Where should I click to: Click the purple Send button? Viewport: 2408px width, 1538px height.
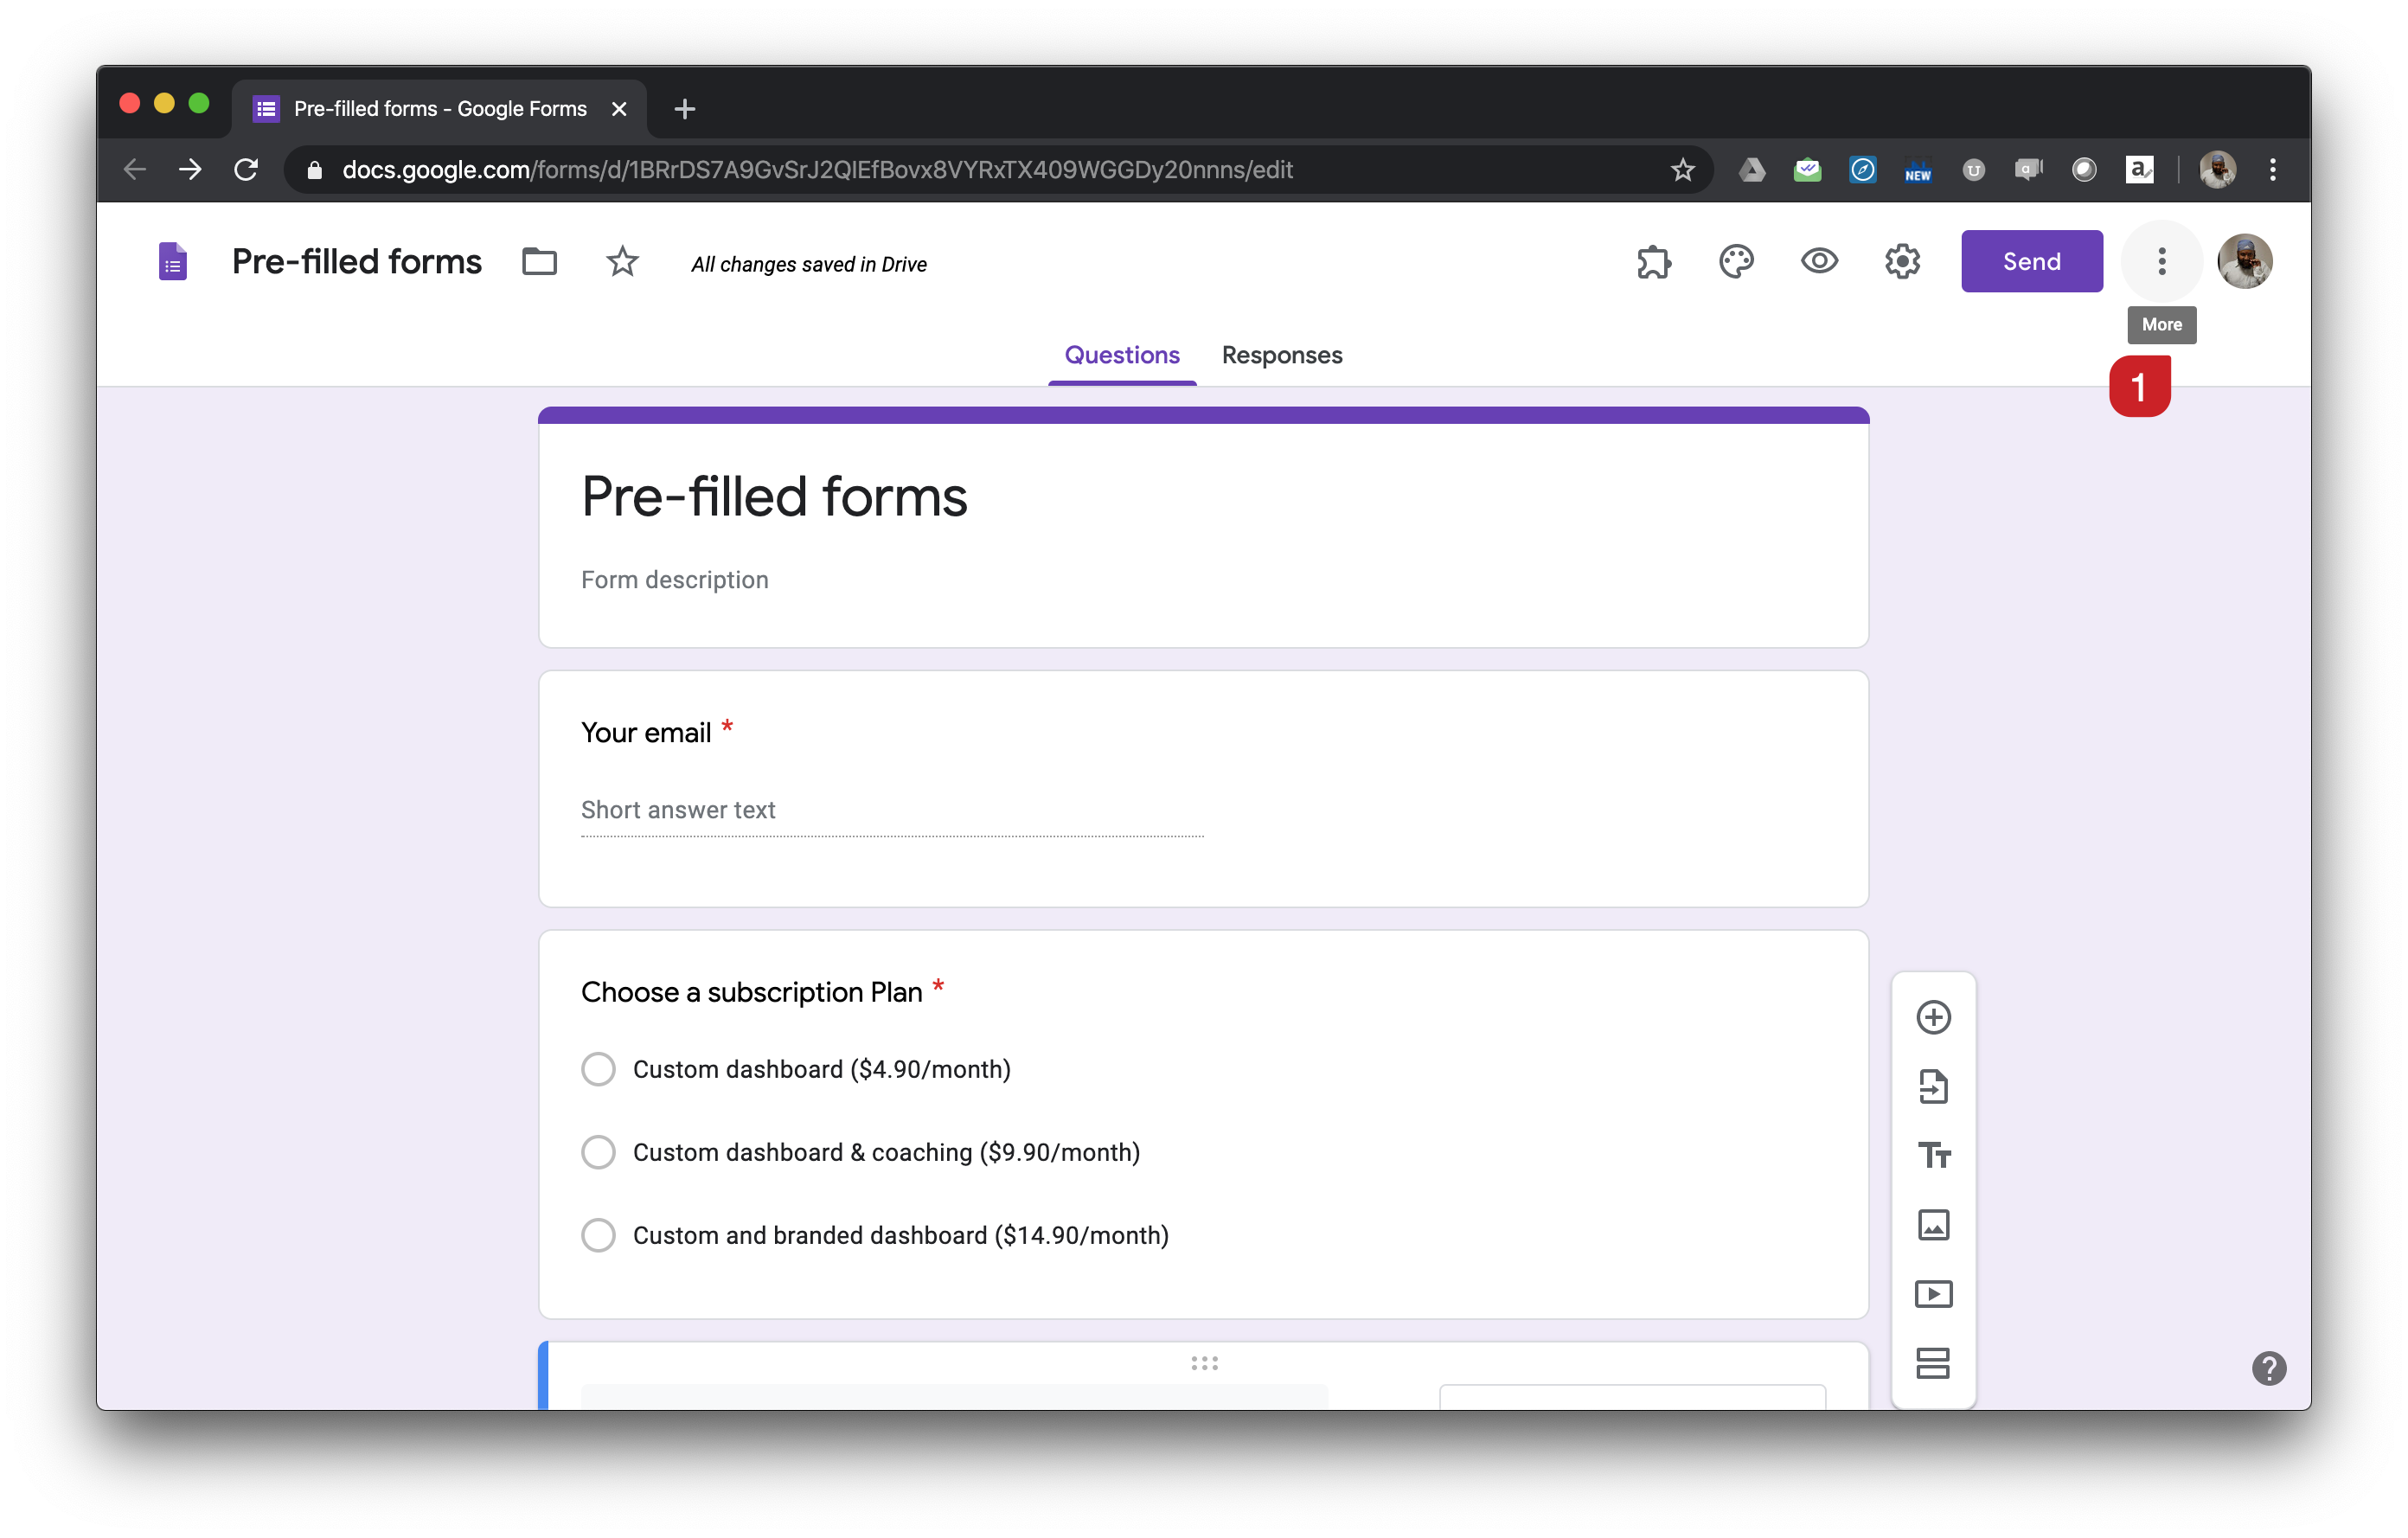click(2031, 262)
